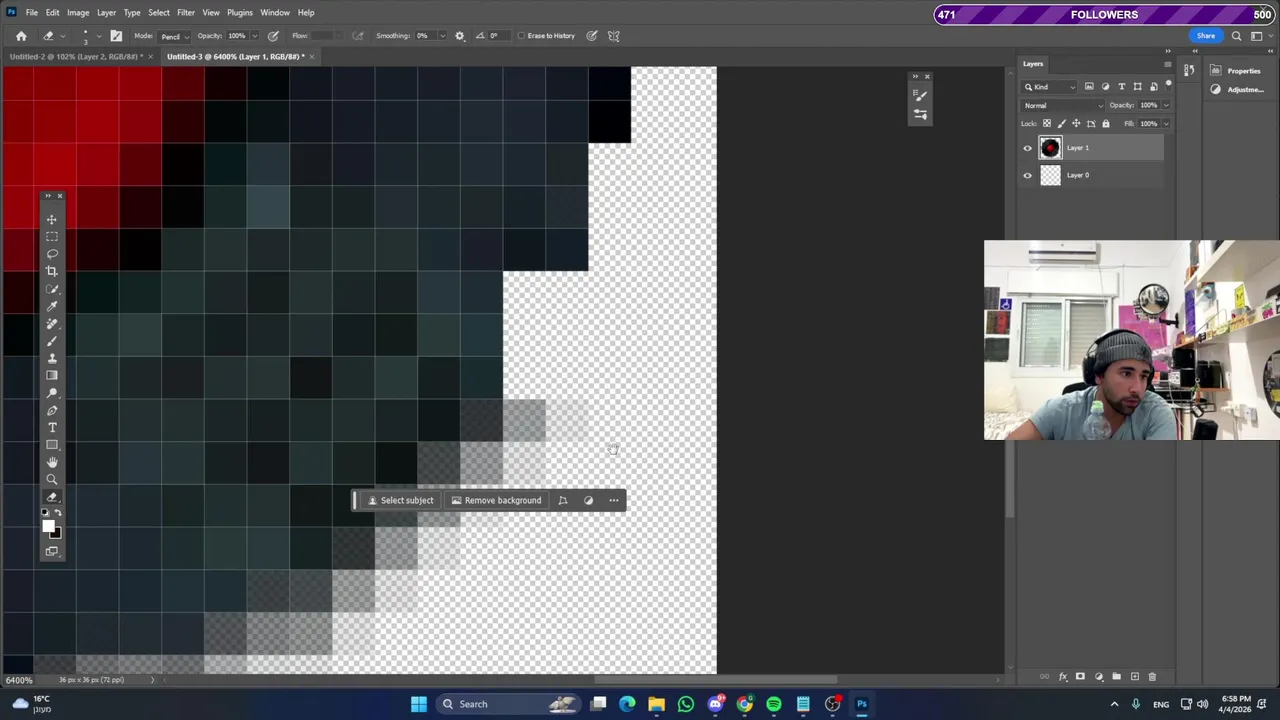Viewport: 1280px width, 720px height.
Task: Reset default foreground and background colors
Action: coord(45,513)
